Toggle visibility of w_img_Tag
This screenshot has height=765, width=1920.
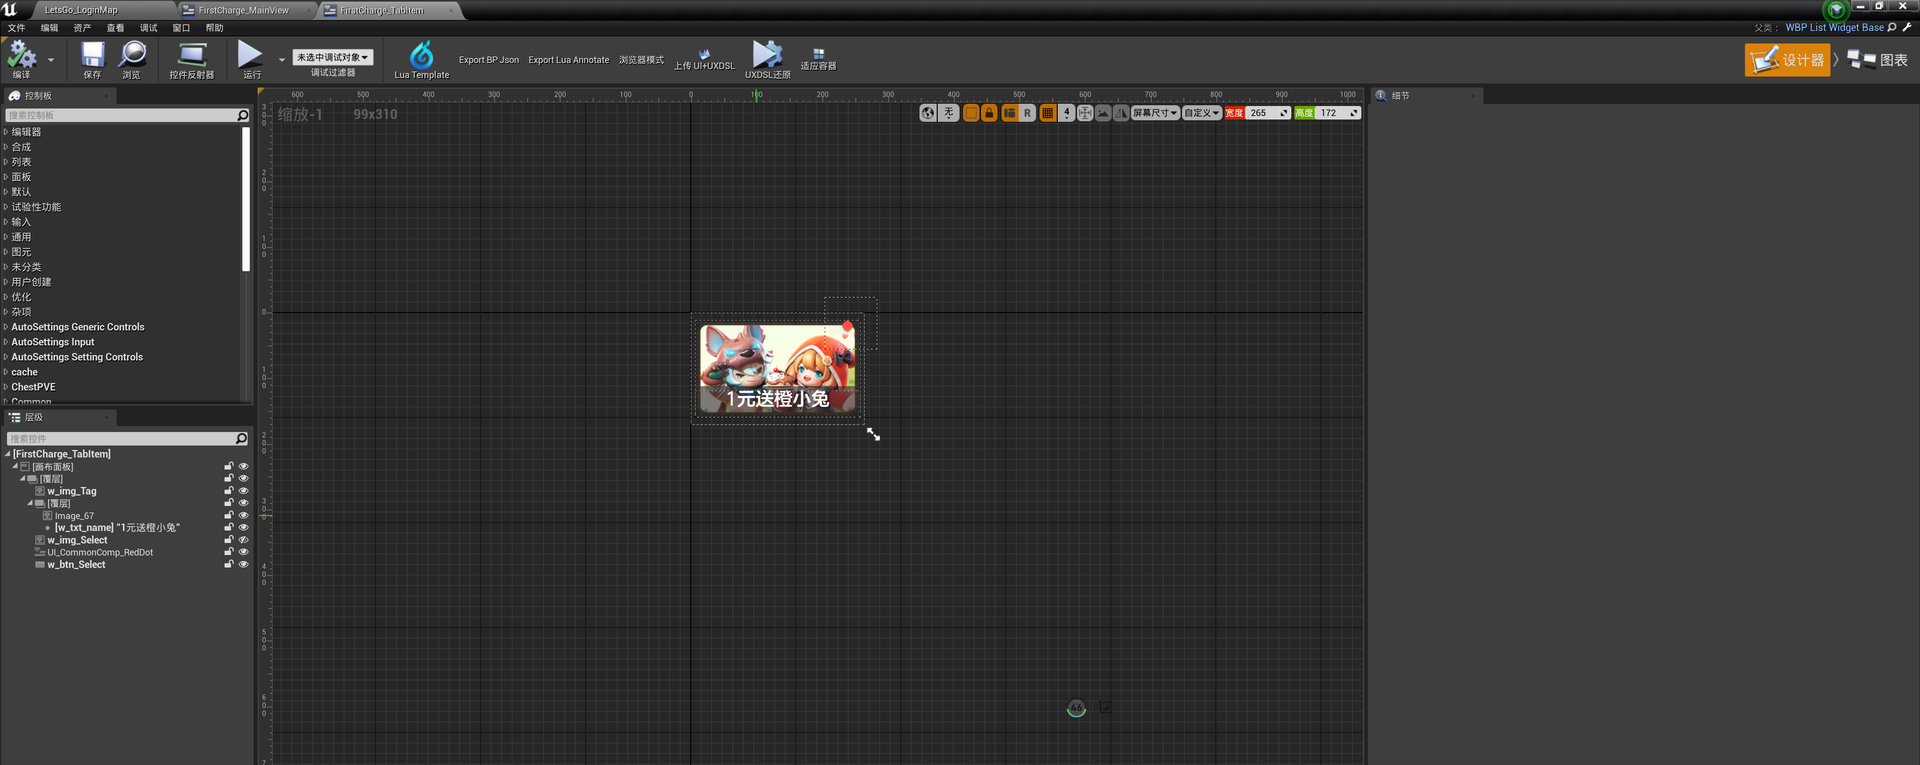click(x=243, y=491)
